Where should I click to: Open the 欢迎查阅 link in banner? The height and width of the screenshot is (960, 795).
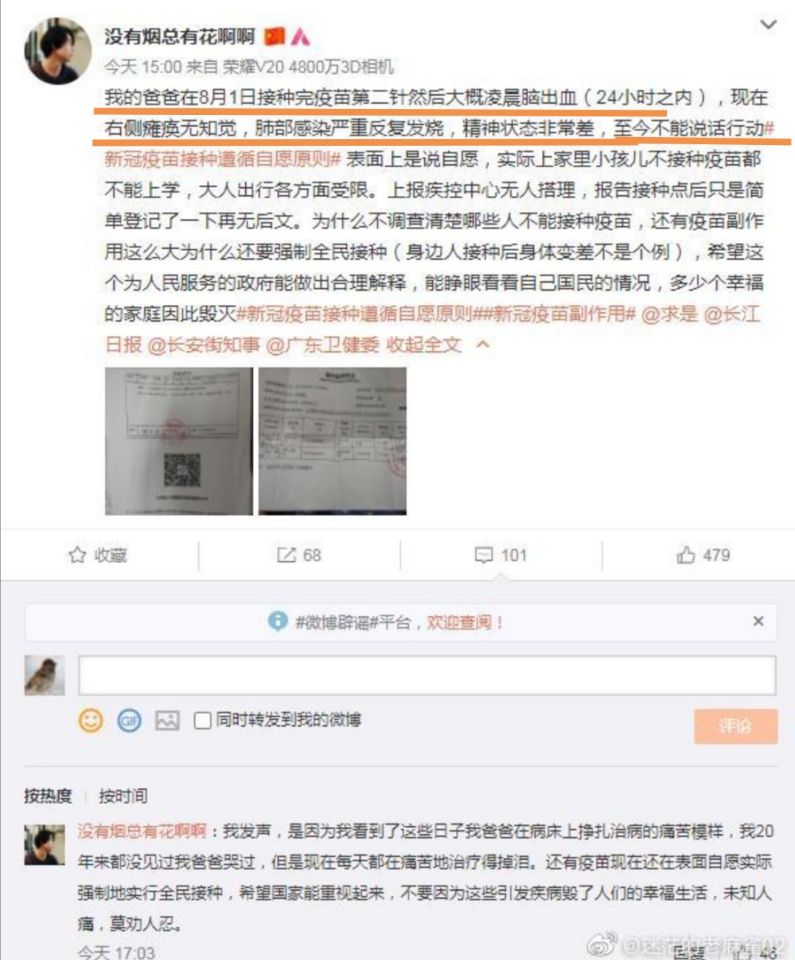(x=465, y=623)
